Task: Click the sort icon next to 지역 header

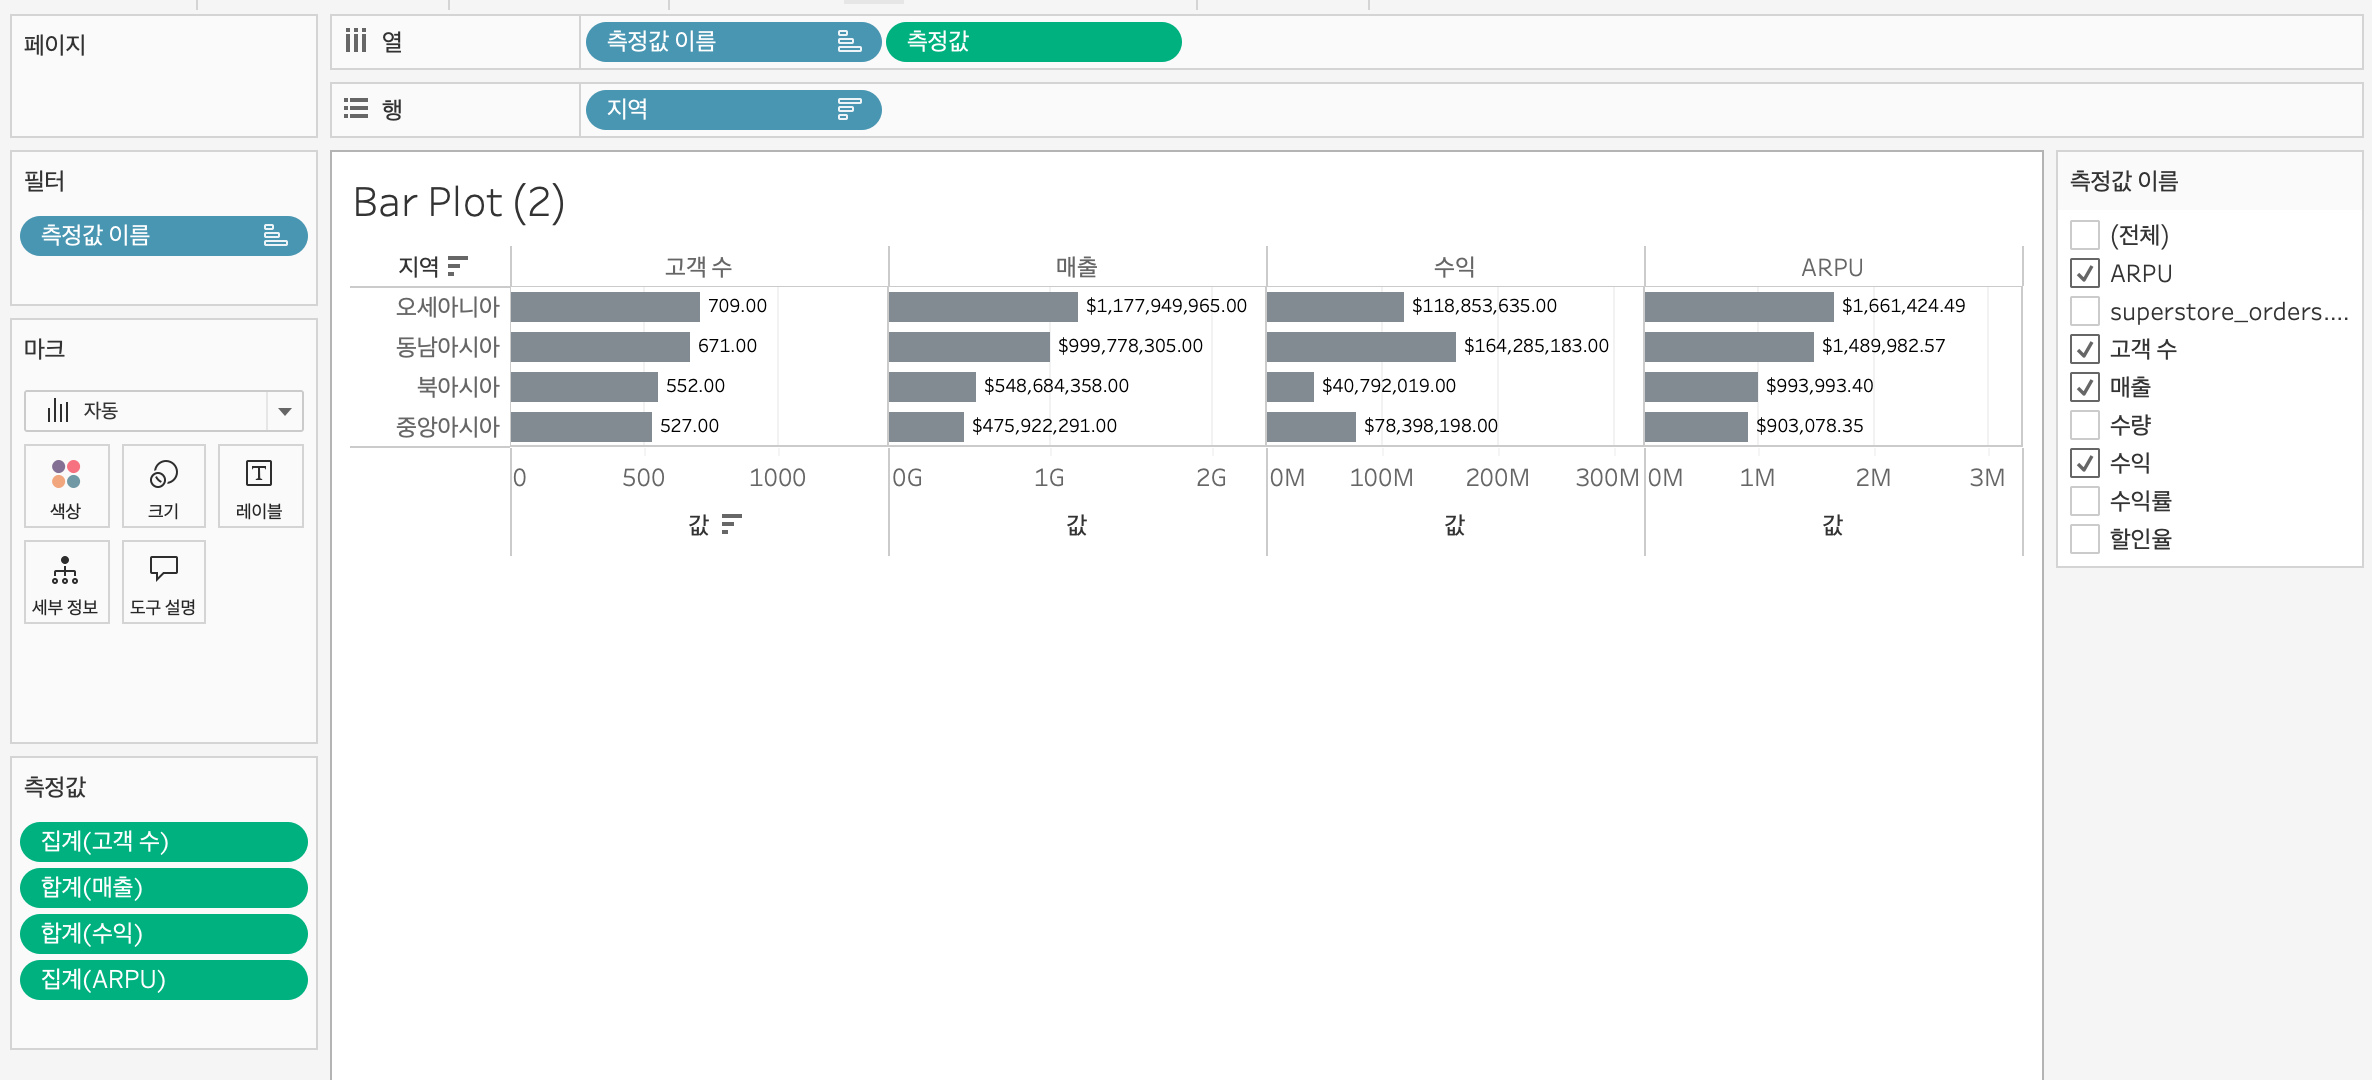Action: tap(458, 266)
